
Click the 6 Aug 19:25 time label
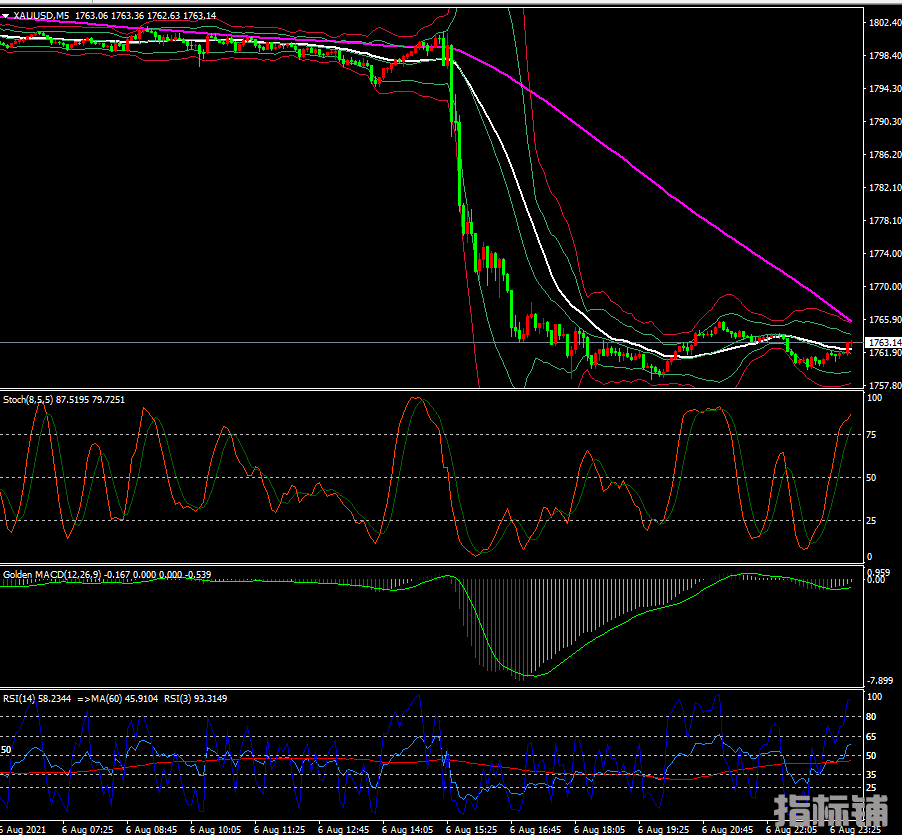tap(663, 830)
